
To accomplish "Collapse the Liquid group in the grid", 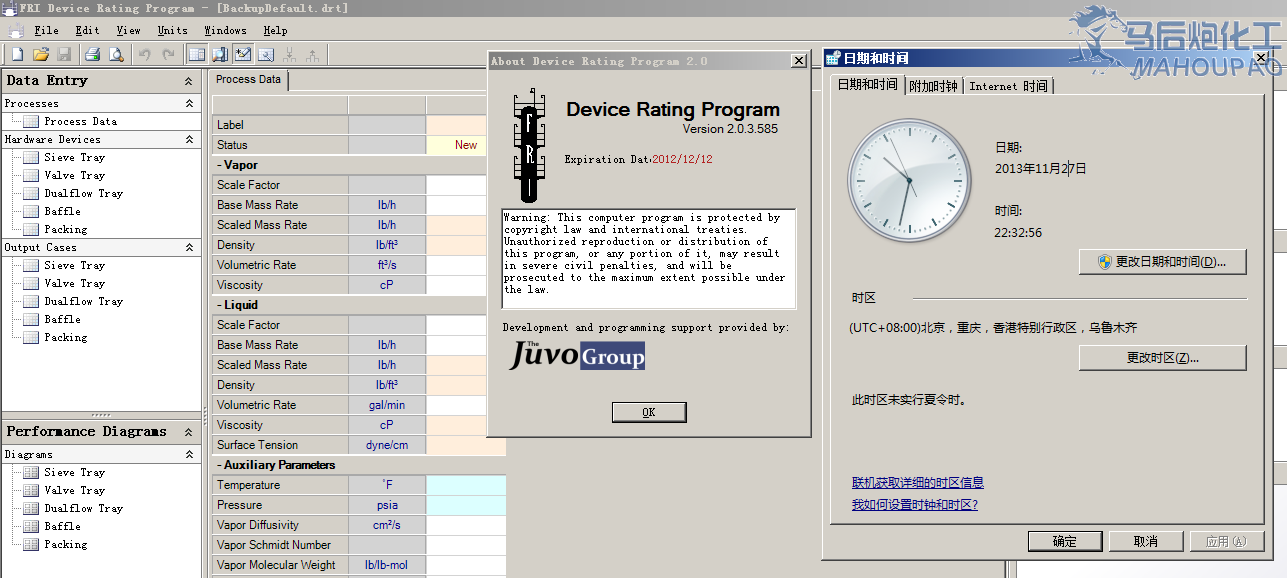I will [x=219, y=305].
